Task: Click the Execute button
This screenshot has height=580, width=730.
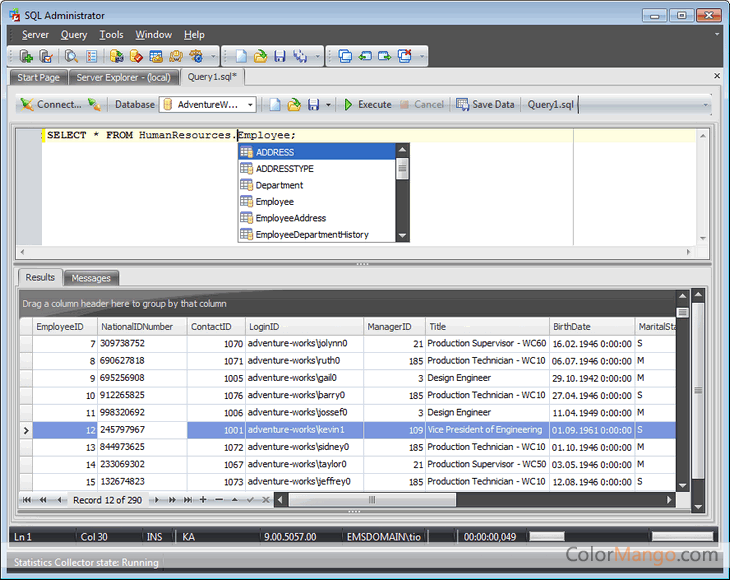Action: [x=368, y=105]
